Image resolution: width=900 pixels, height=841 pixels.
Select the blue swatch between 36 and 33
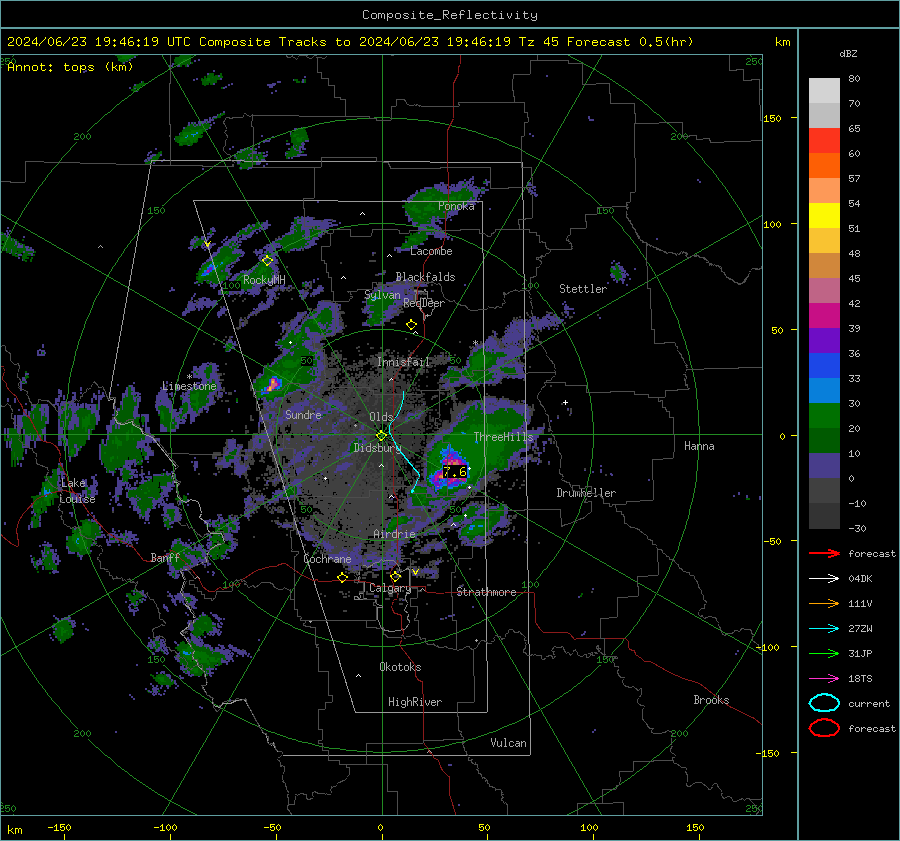(824, 365)
